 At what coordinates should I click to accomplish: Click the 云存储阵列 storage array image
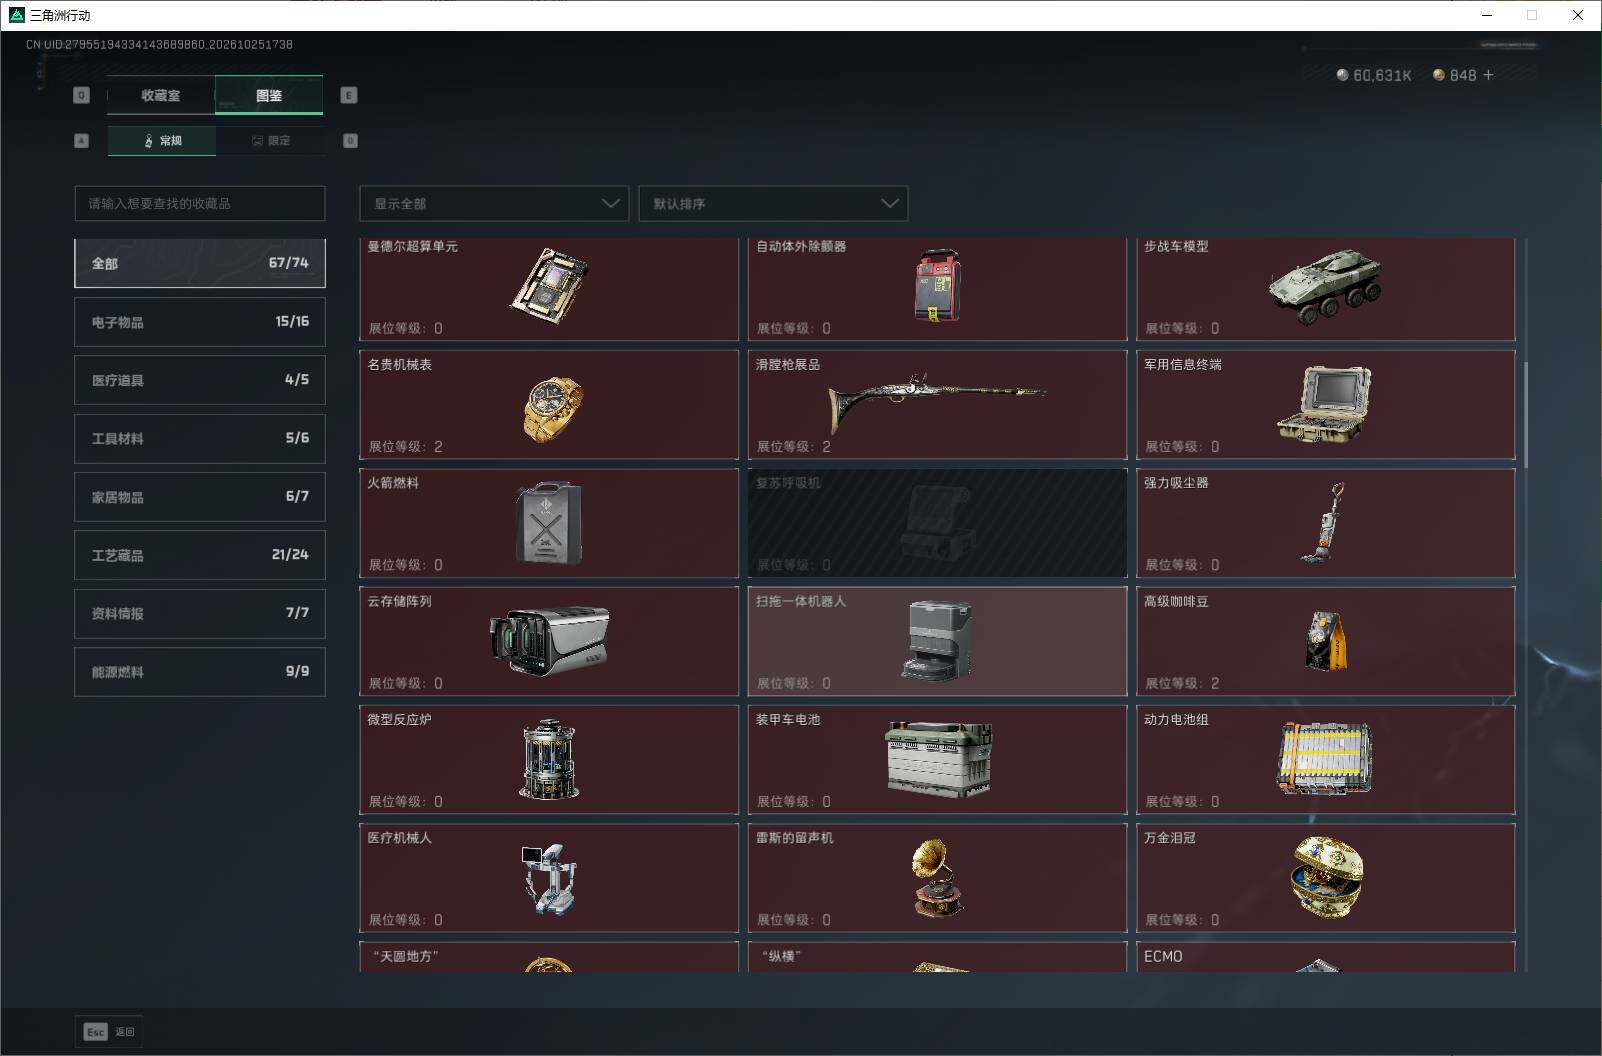(x=549, y=641)
